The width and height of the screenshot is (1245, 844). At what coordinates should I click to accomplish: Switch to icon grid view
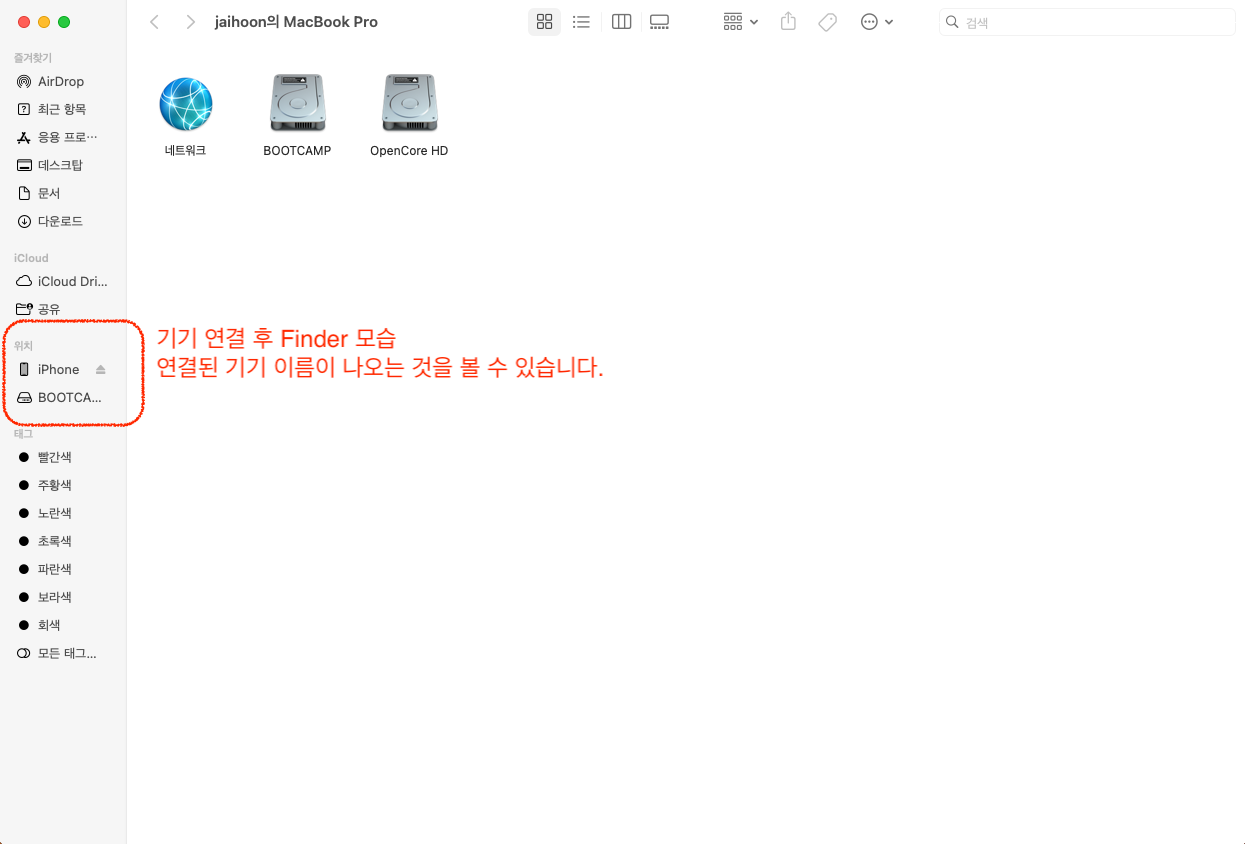click(545, 22)
